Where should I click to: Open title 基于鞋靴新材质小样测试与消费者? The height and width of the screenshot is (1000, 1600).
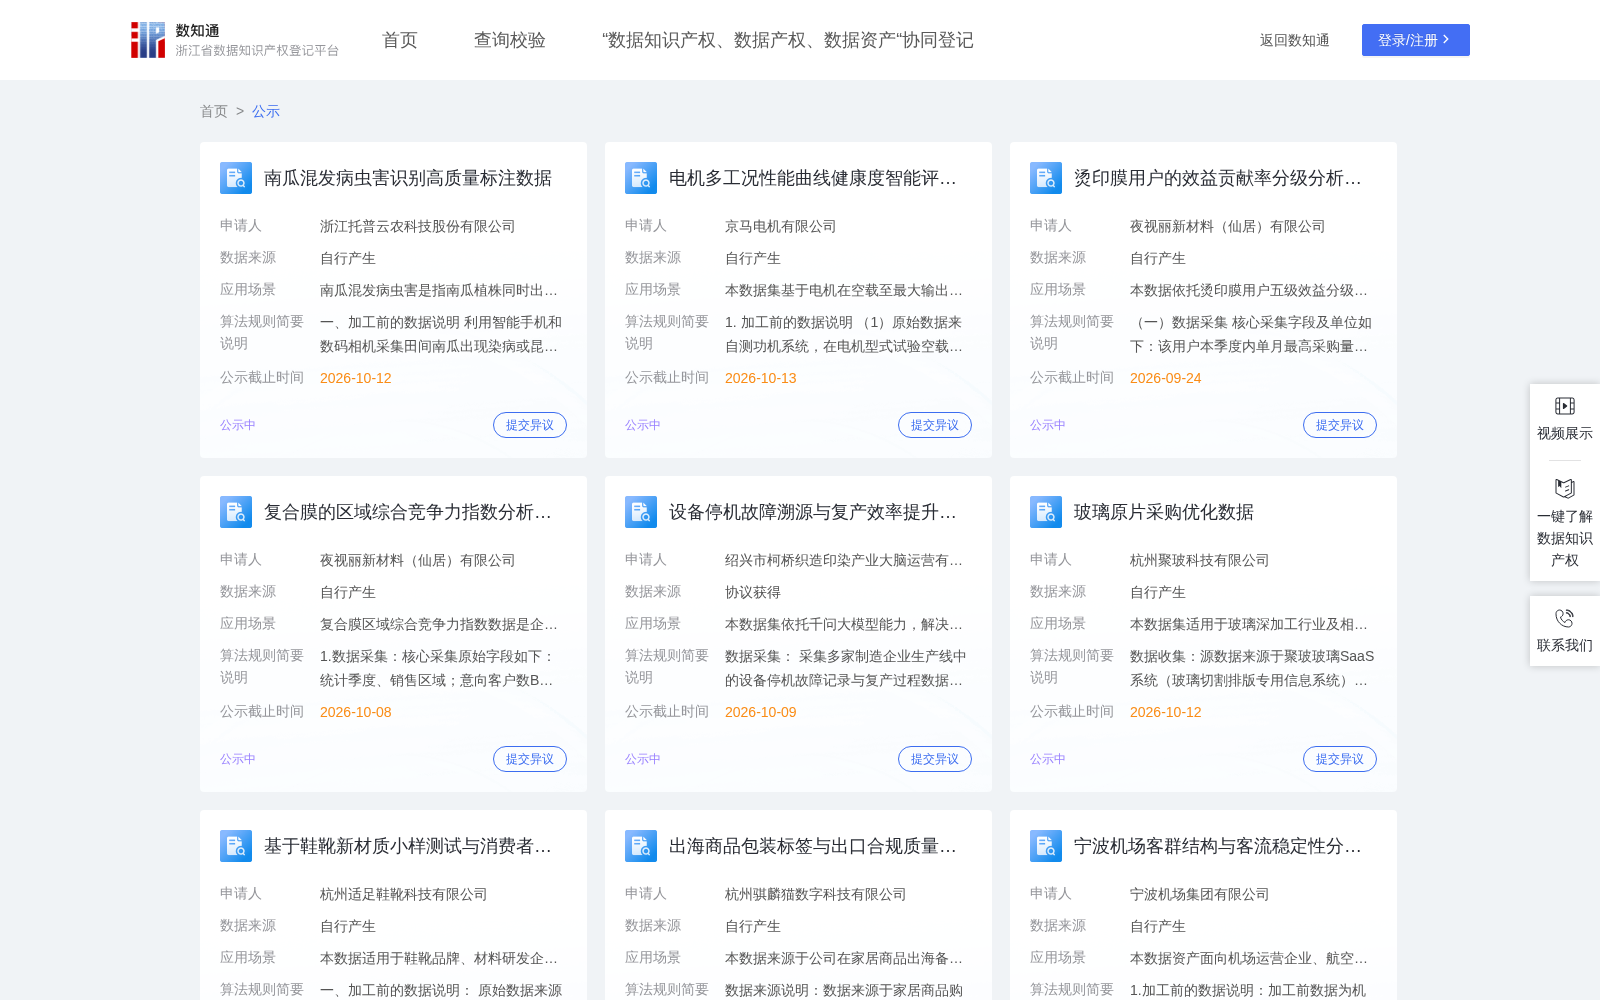coord(408,846)
